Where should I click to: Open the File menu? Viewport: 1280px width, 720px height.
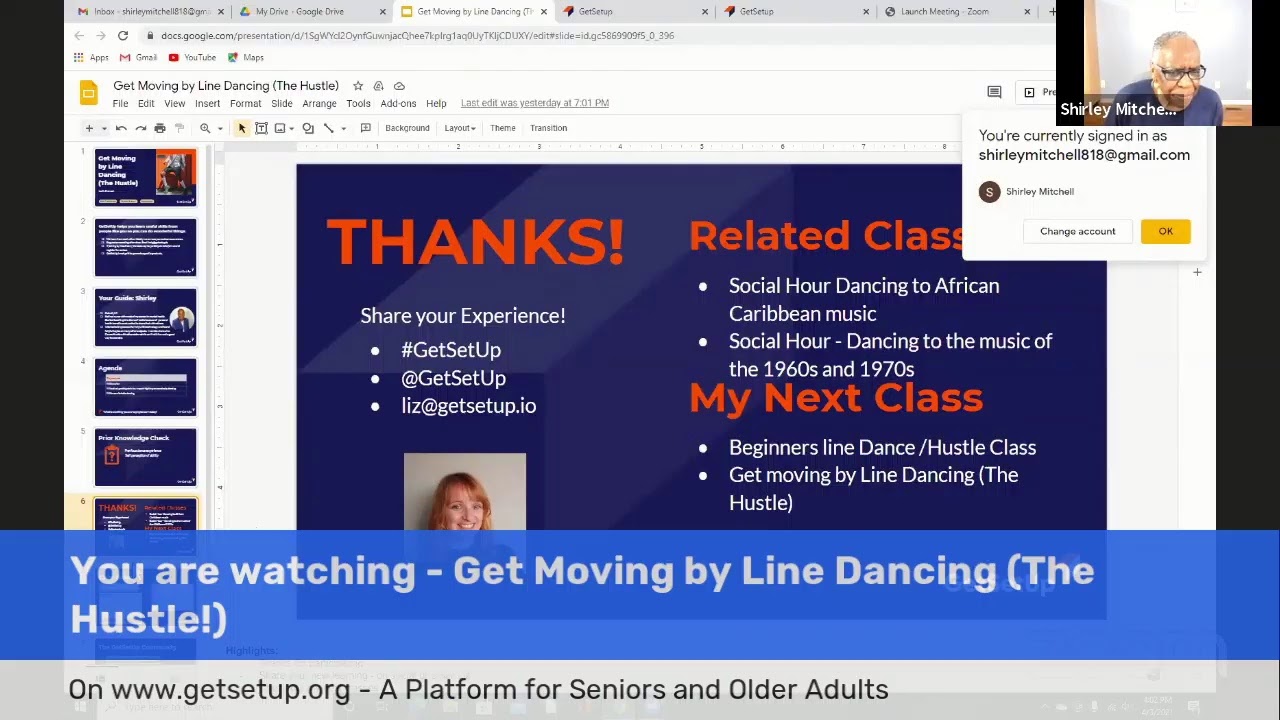(x=120, y=104)
